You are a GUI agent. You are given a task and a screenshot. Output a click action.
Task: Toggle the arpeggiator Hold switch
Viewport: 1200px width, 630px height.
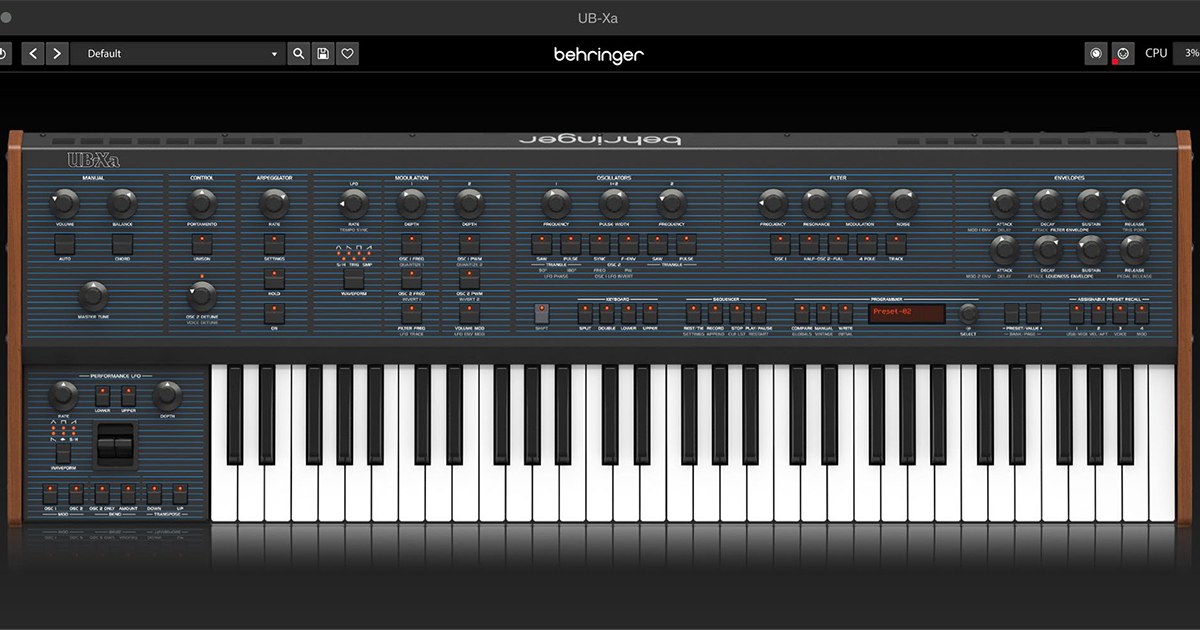(273, 278)
